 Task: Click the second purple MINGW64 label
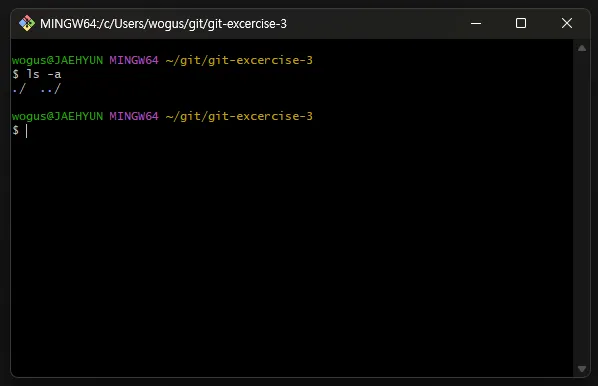pos(134,116)
